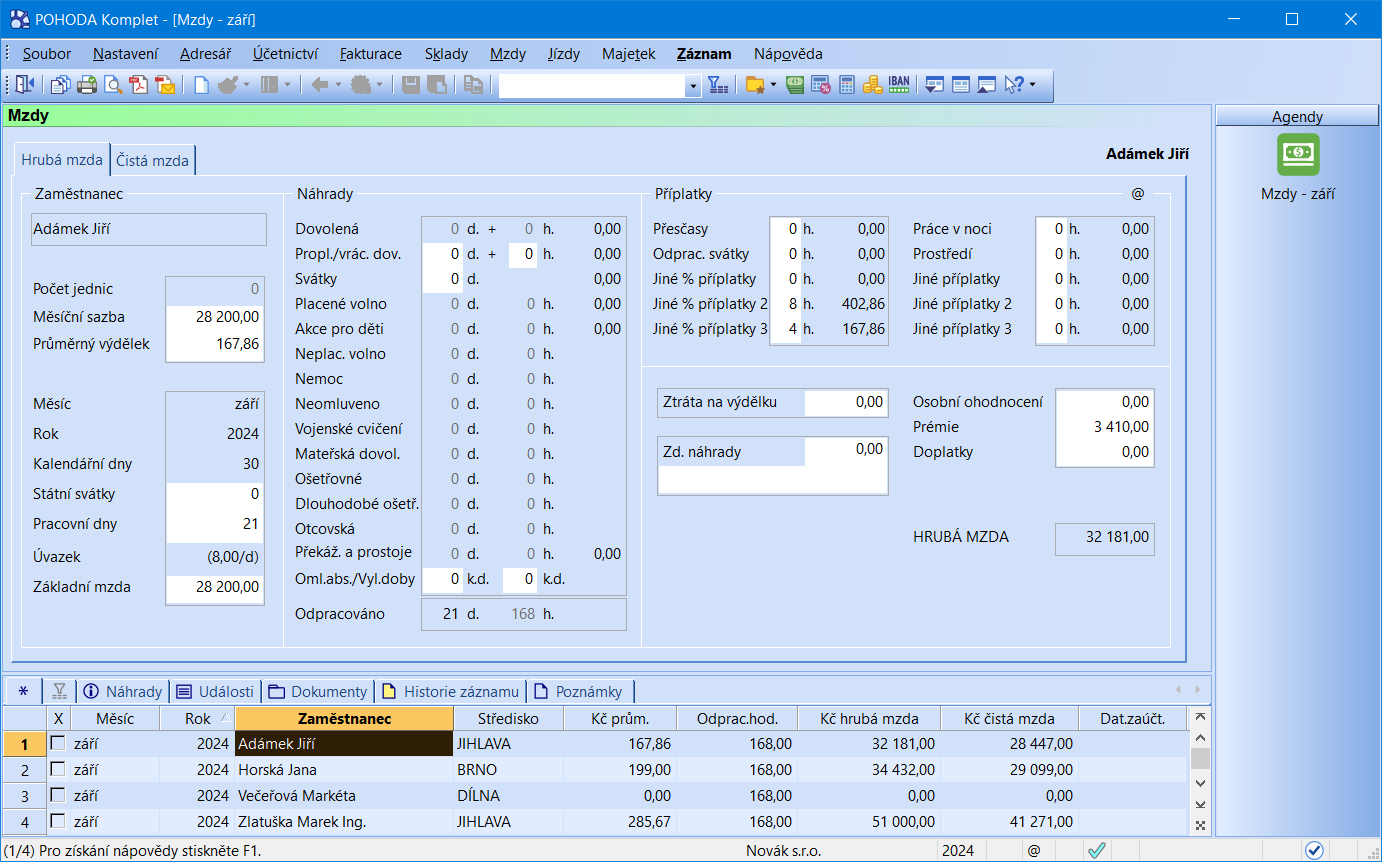The width and height of the screenshot is (1382, 862).
Task: Click the printer toolbar icon
Action: click(87, 86)
